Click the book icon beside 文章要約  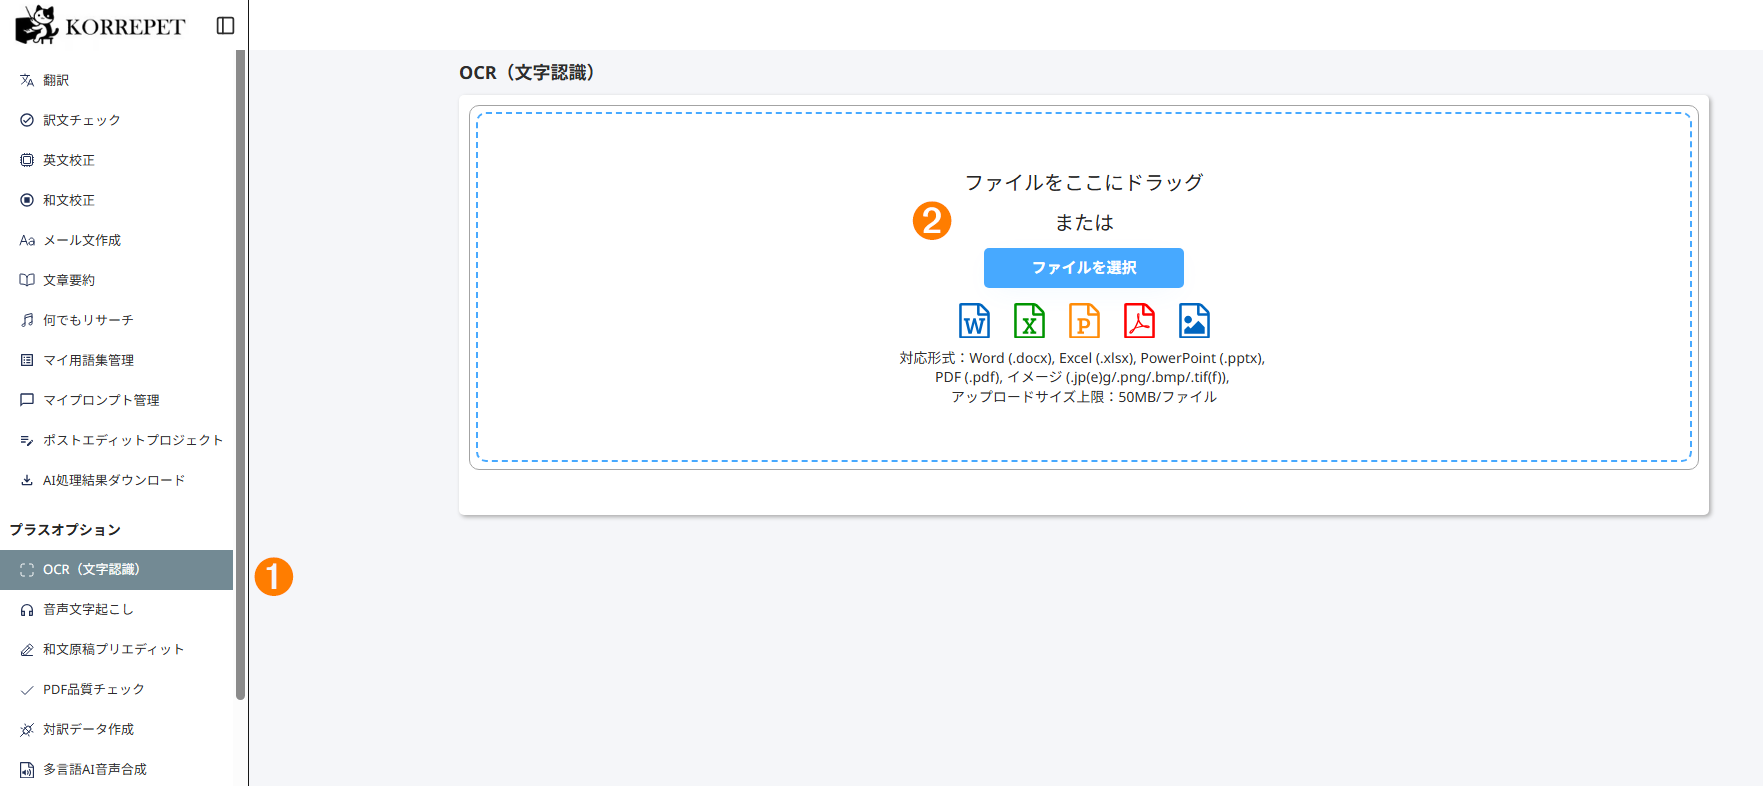pos(27,280)
